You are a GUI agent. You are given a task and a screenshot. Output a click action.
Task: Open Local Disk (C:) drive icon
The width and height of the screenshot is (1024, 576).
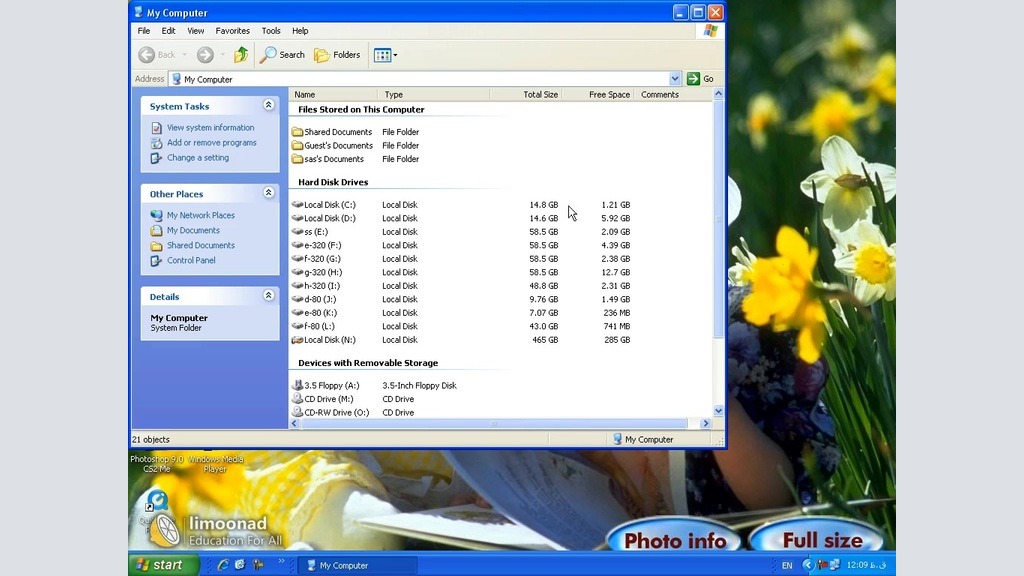[297, 205]
